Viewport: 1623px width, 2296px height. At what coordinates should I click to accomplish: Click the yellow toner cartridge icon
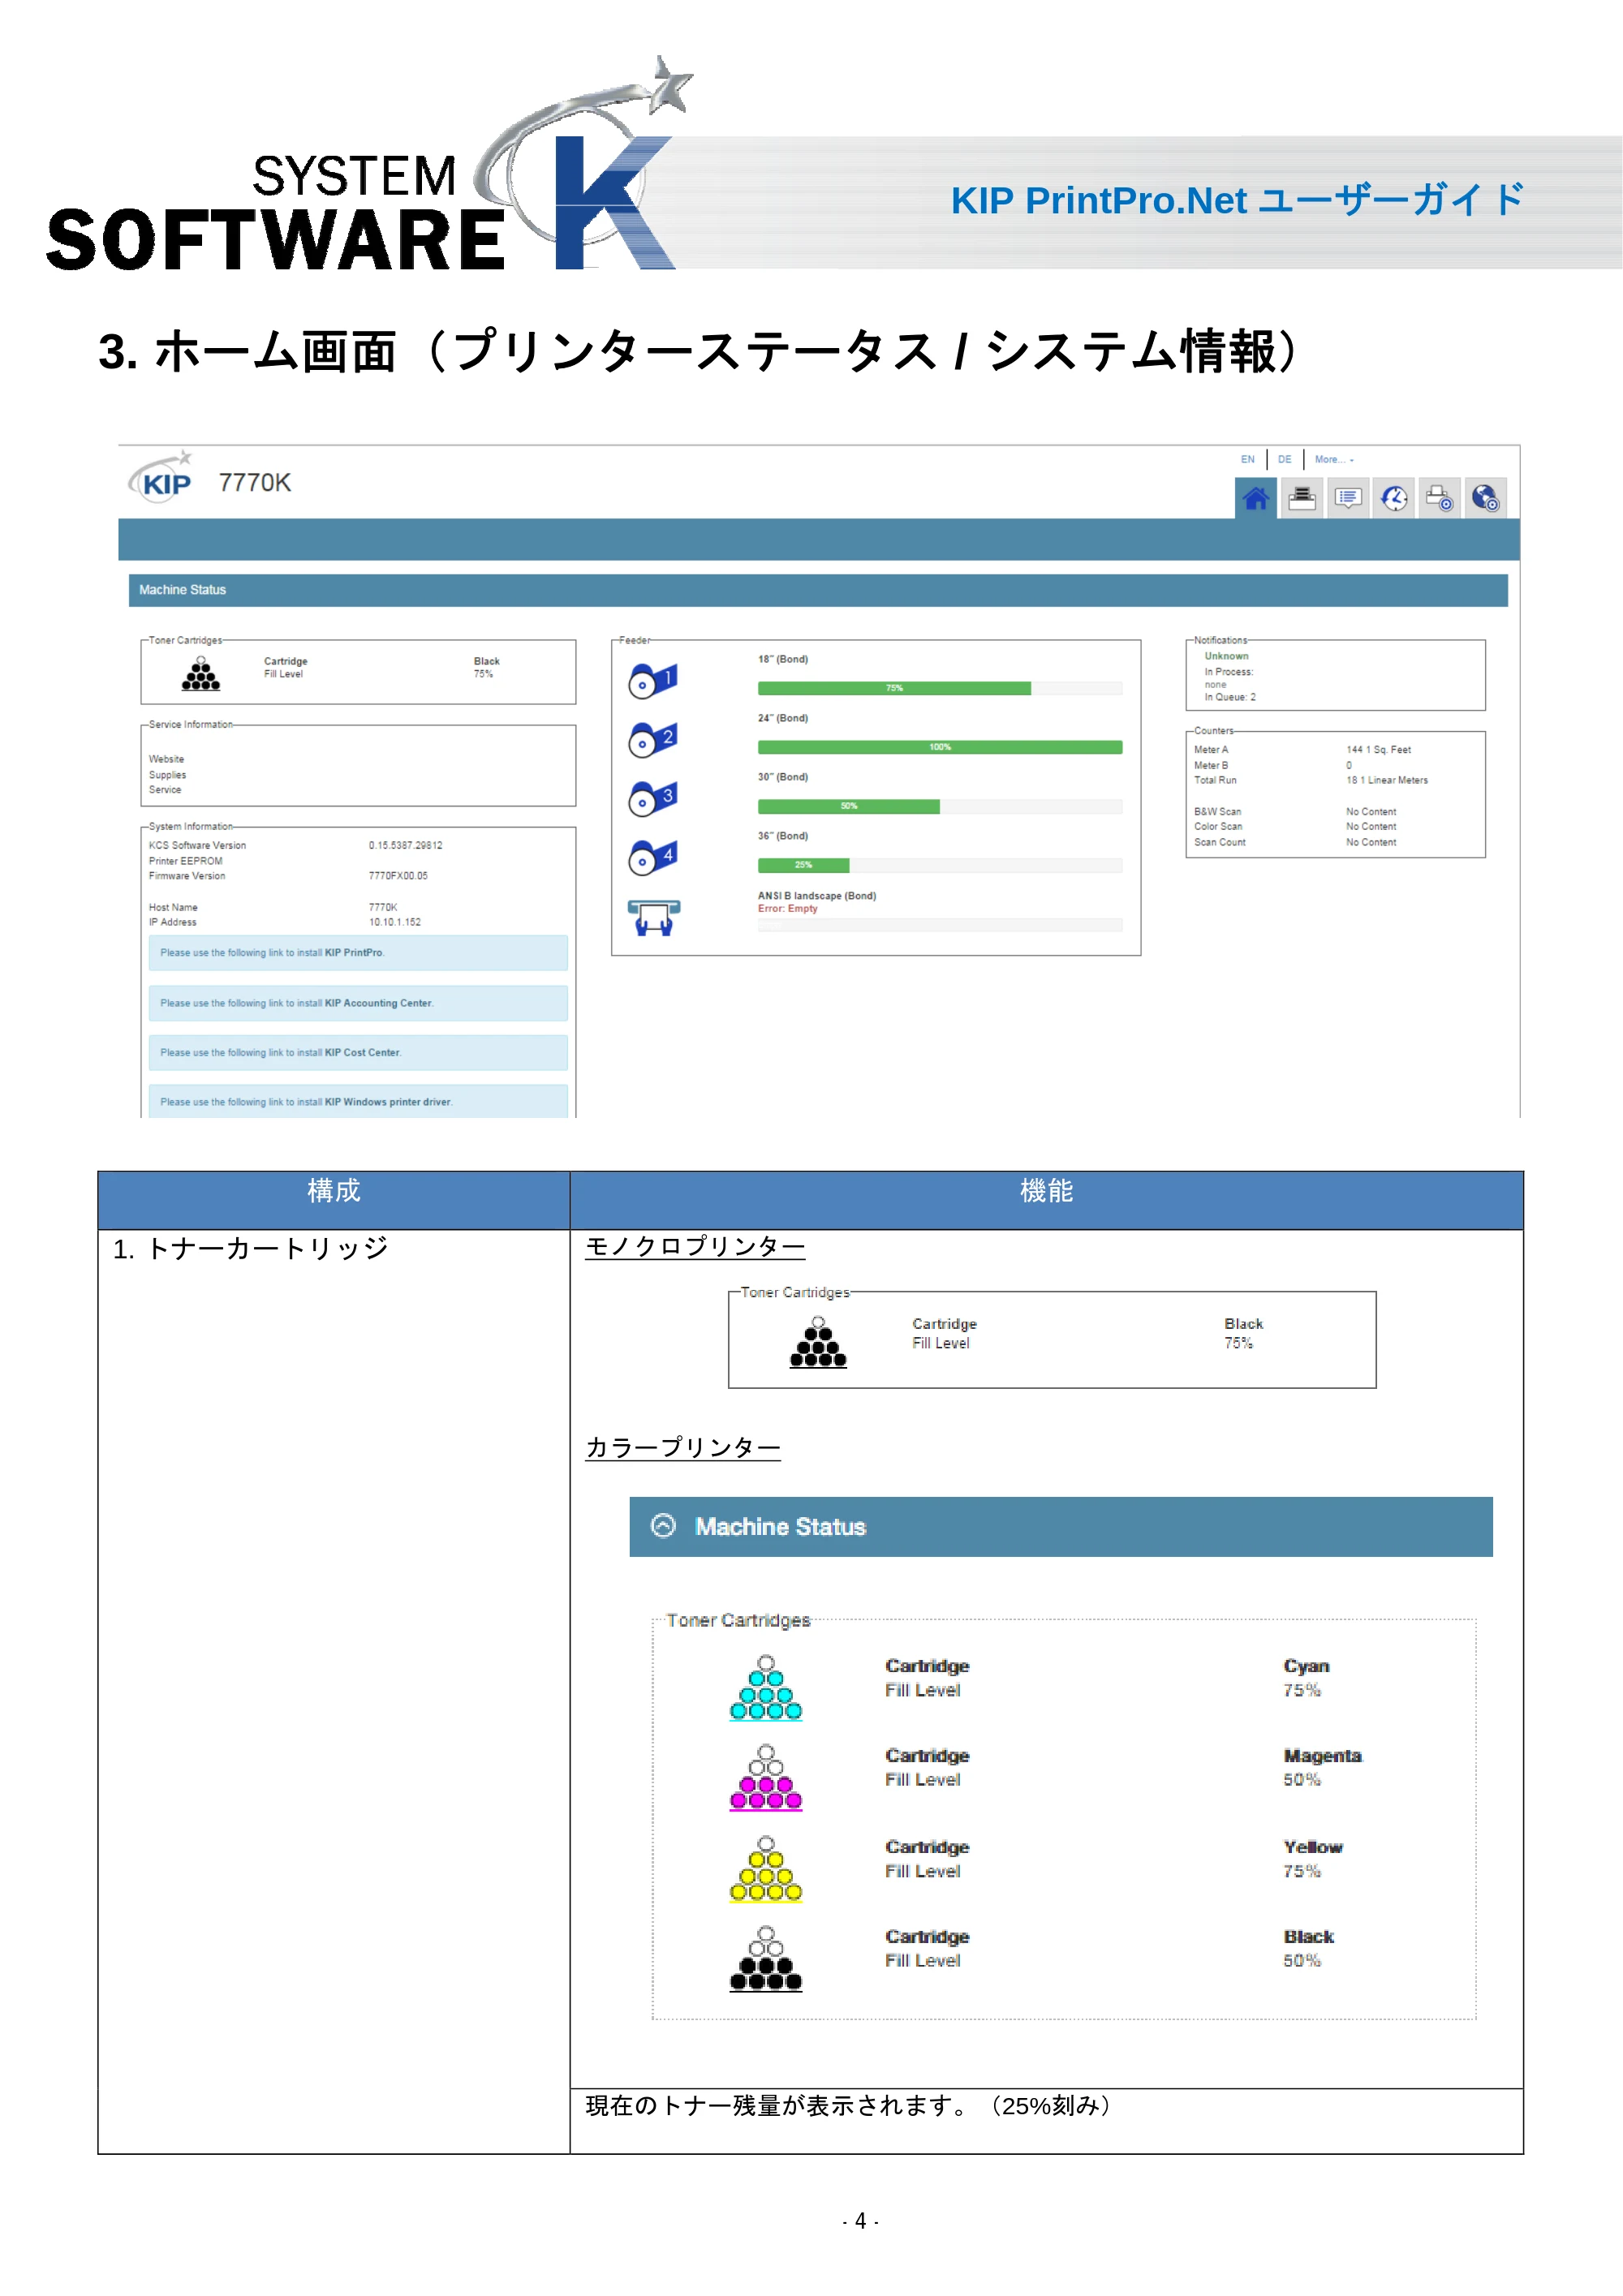[766, 1868]
